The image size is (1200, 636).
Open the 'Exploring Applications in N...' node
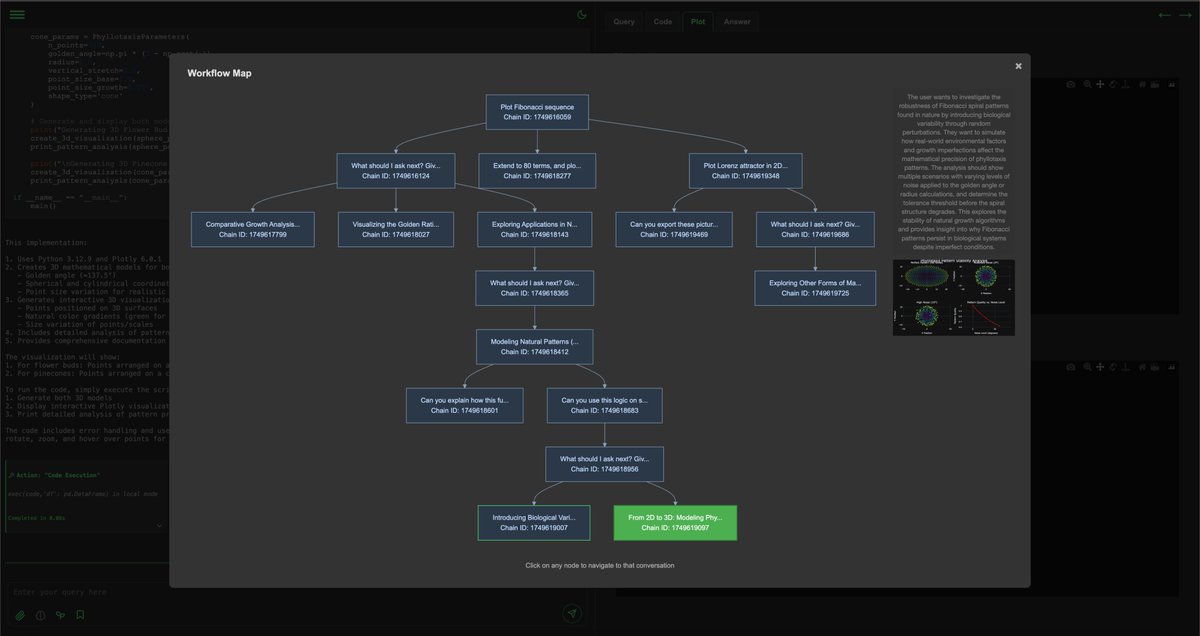tap(535, 230)
